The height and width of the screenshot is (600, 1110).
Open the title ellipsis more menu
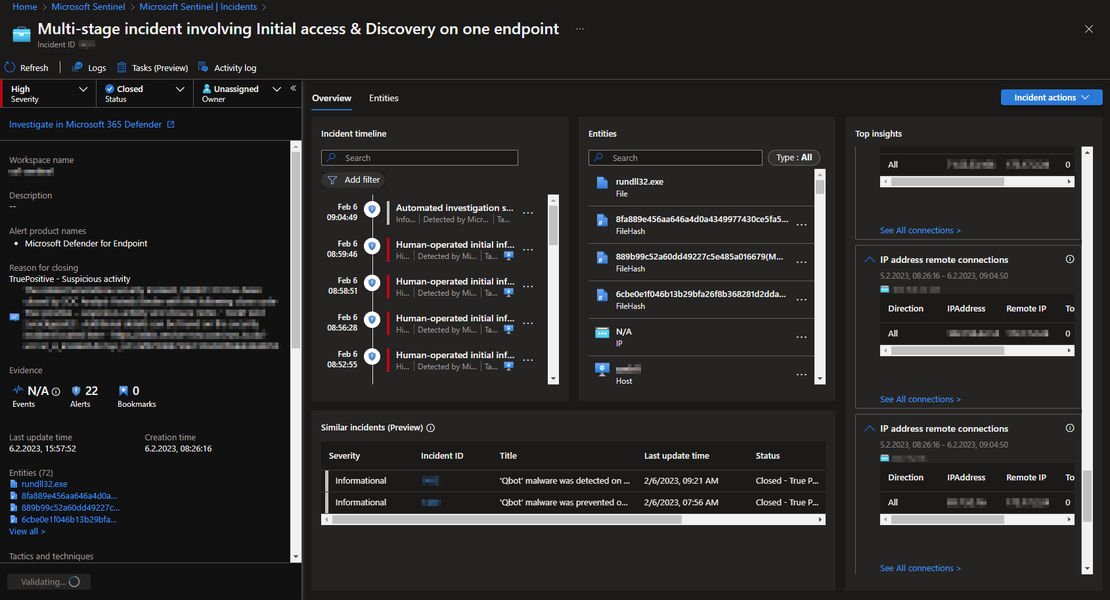click(580, 29)
